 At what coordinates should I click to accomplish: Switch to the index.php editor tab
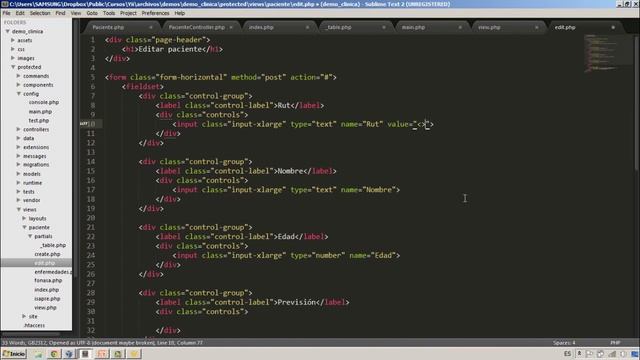(261, 27)
